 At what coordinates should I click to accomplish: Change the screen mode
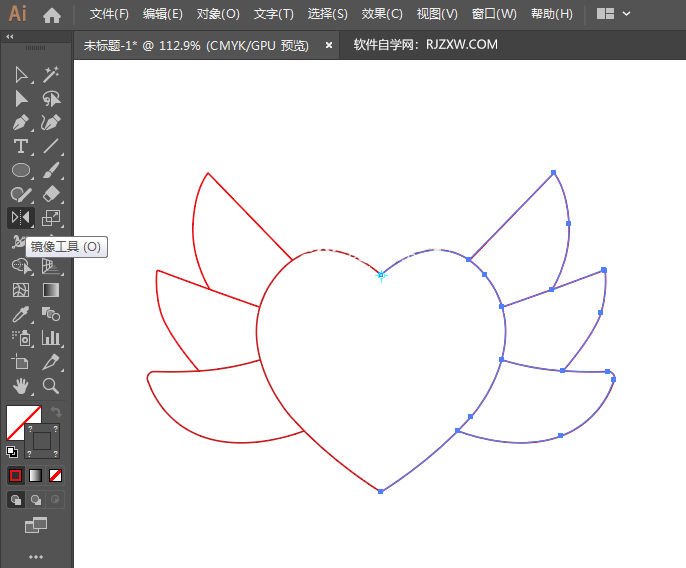36,525
